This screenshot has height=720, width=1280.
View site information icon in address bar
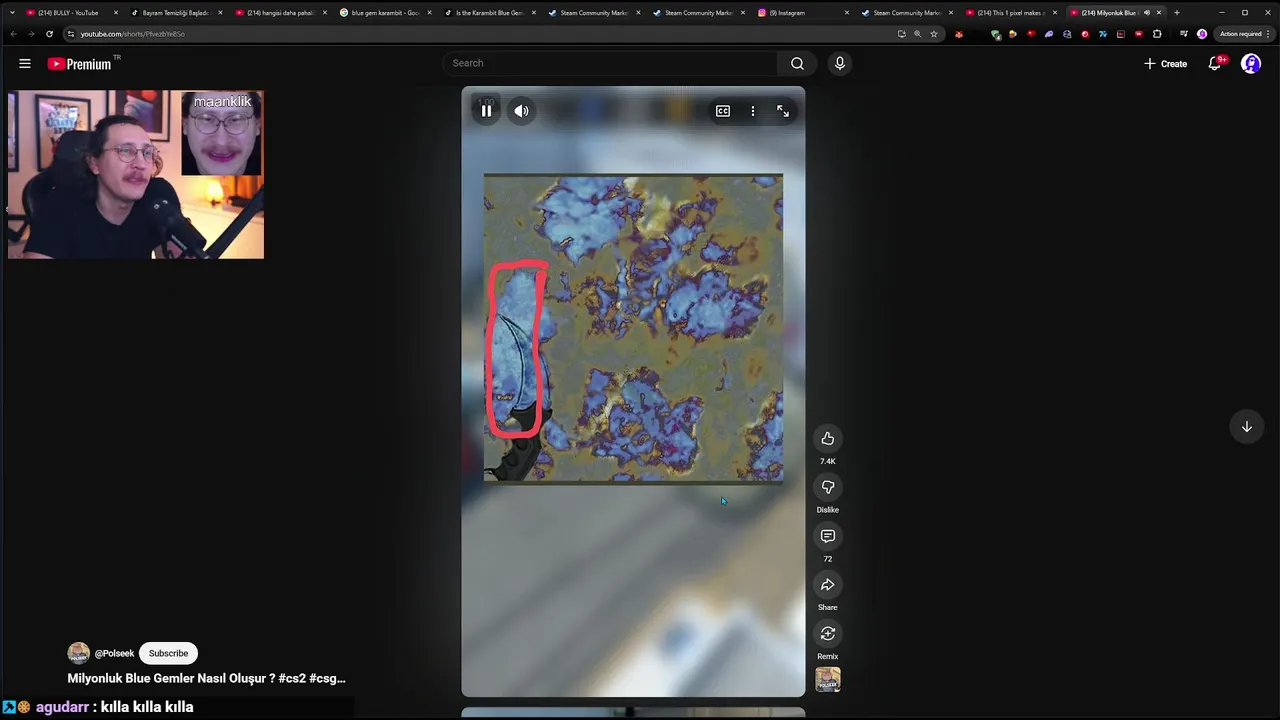coord(70,34)
